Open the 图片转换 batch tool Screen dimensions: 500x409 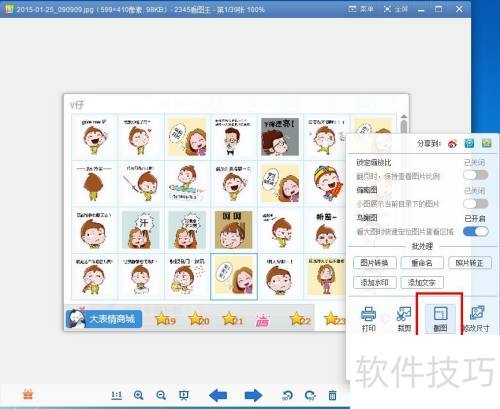click(x=375, y=263)
